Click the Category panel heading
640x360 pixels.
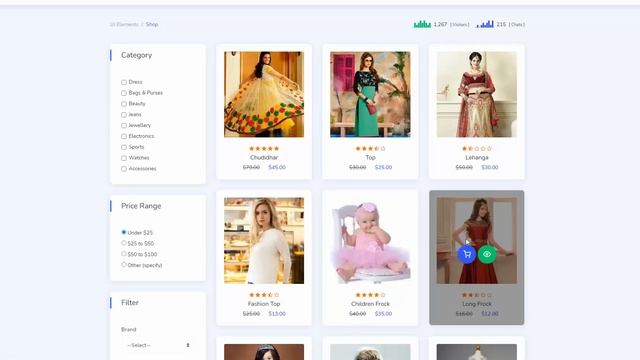pos(136,55)
